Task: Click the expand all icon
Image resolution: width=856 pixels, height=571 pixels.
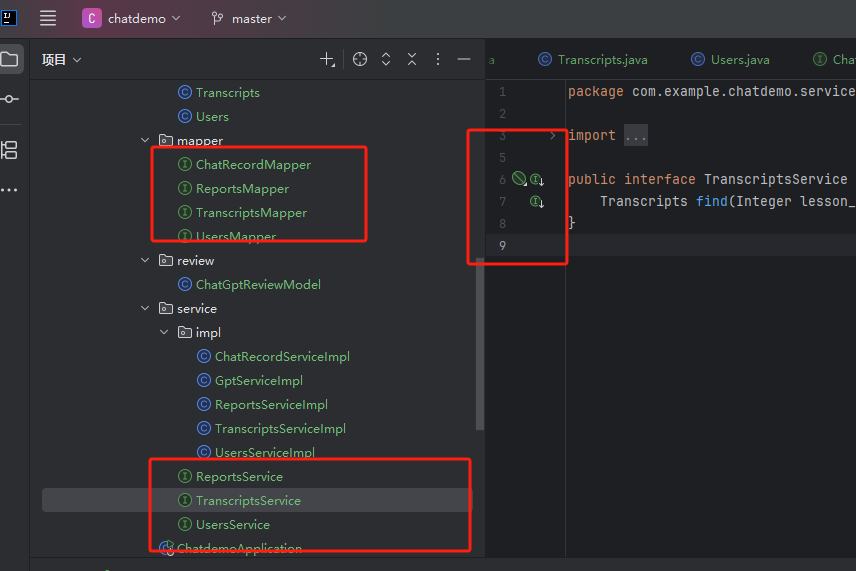Action: tap(386, 59)
